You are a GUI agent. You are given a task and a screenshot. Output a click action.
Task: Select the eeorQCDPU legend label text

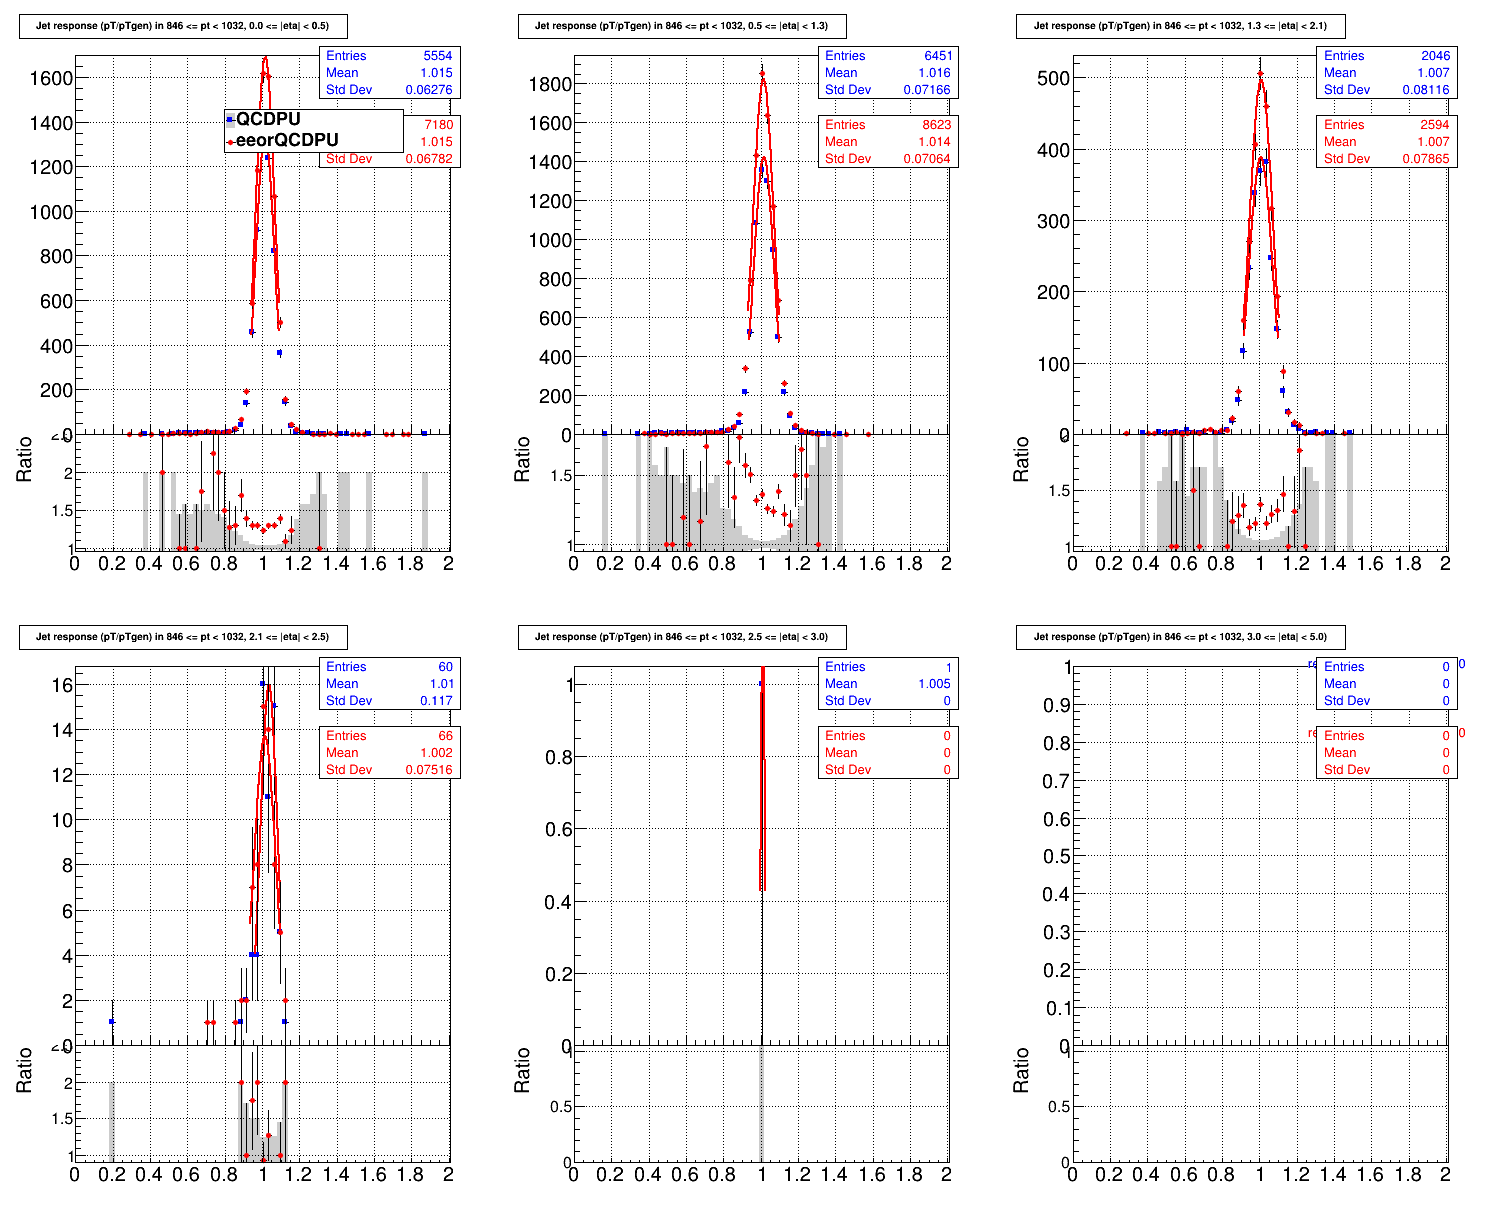287,140
